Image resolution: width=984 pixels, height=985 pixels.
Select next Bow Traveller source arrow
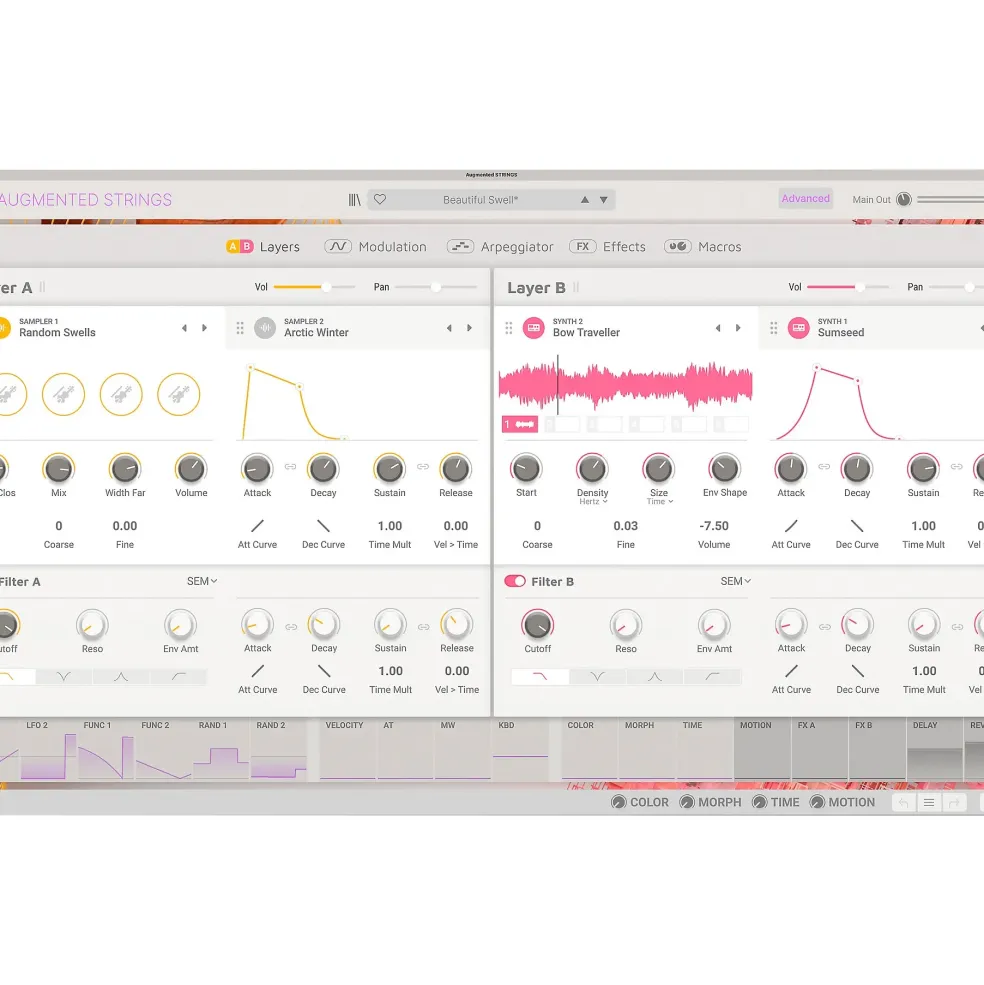coord(738,328)
